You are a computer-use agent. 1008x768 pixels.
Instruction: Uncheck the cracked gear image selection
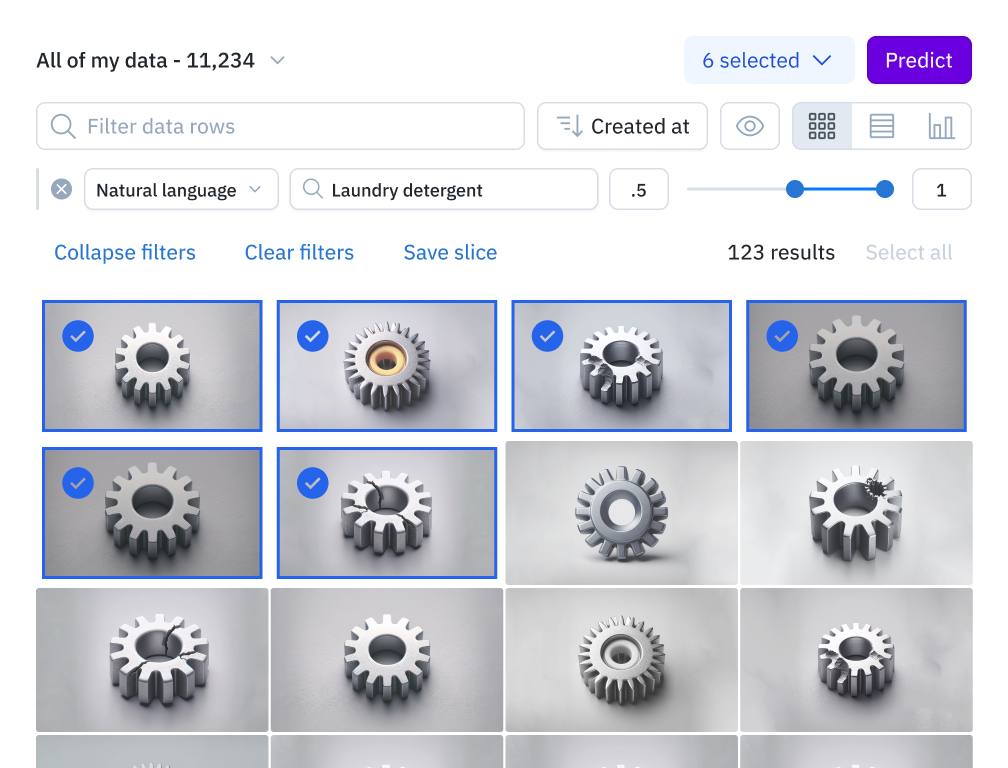(312, 483)
